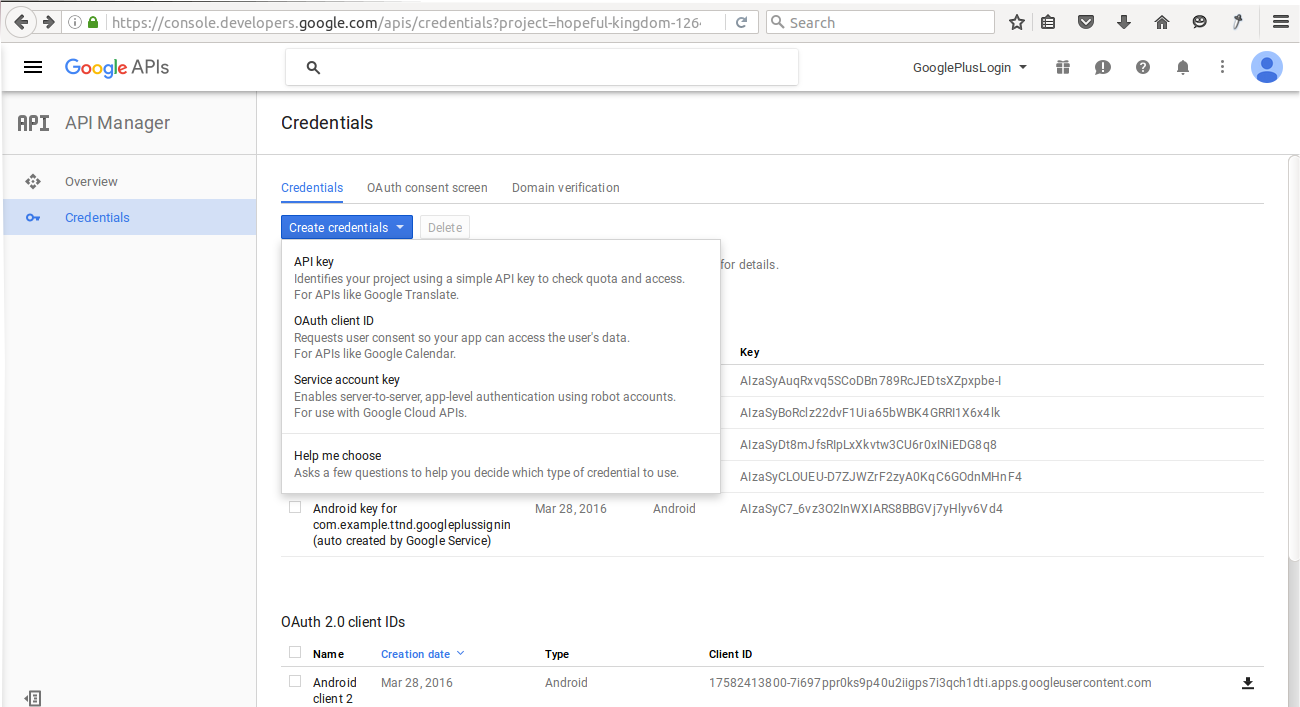Open the Android key for com.example.ttnd.googleplussignin
This screenshot has height=707, width=1300.
(x=412, y=525)
